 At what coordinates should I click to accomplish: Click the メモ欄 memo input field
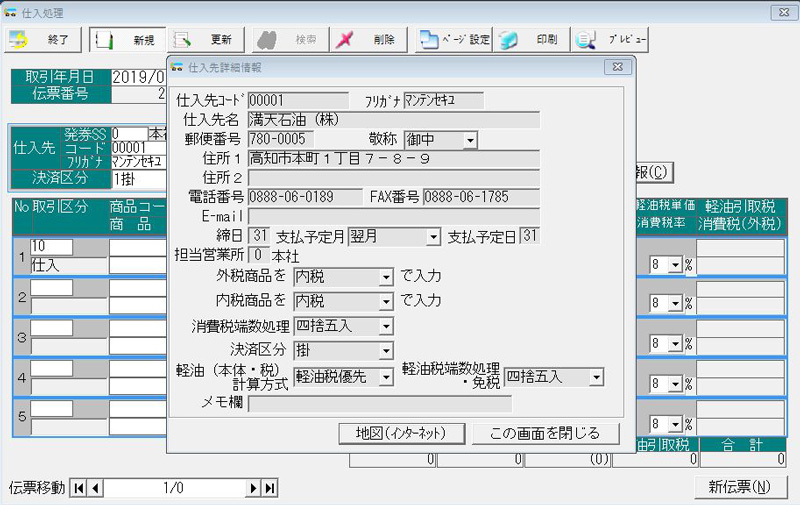coord(380,404)
